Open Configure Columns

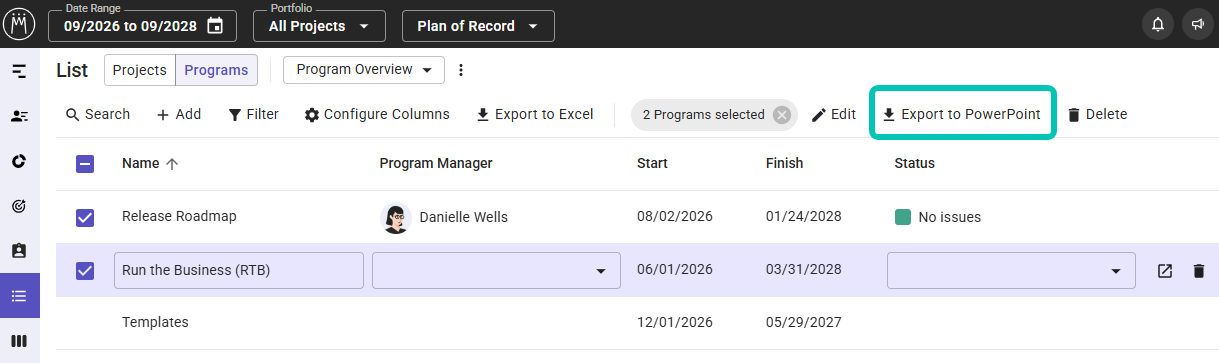pos(377,115)
